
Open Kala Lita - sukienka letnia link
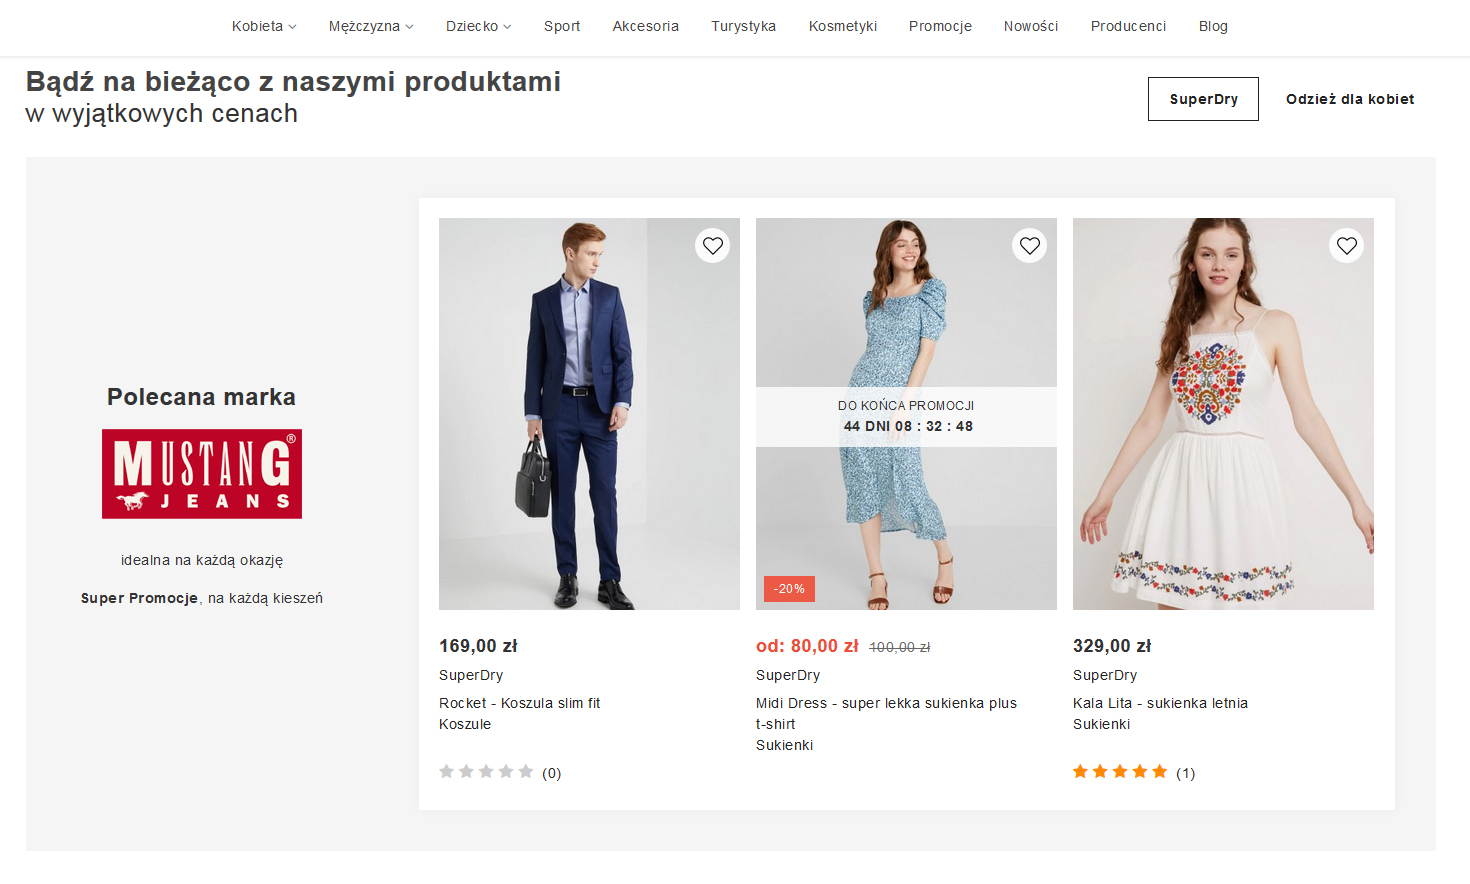1160,703
